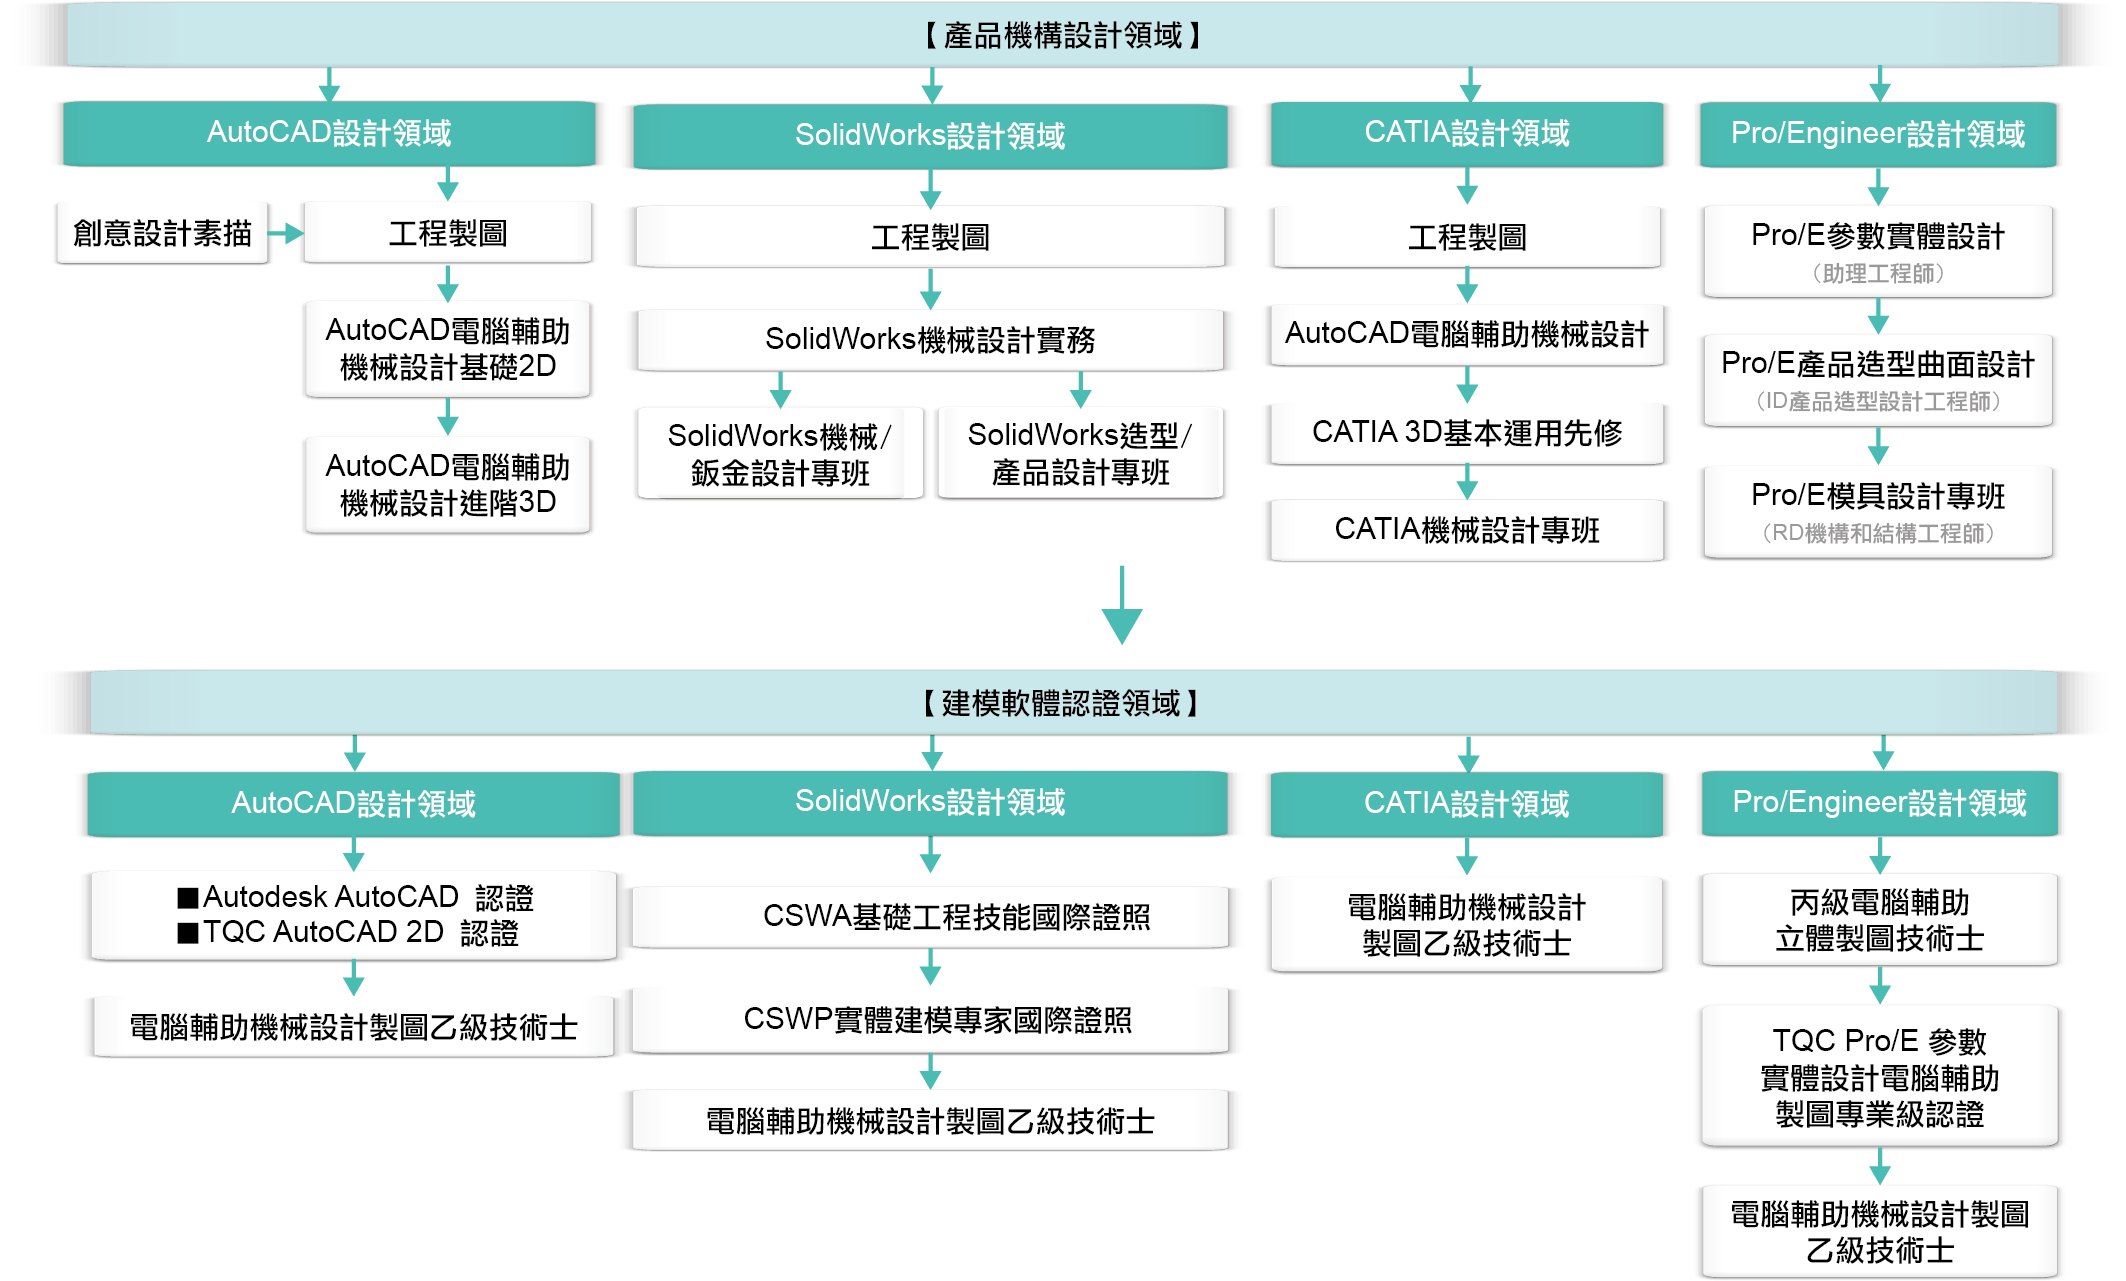The height and width of the screenshot is (1281, 2126).
Task: Click the (ID產品造型設計工程師) subtitle
Action: point(1878,402)
